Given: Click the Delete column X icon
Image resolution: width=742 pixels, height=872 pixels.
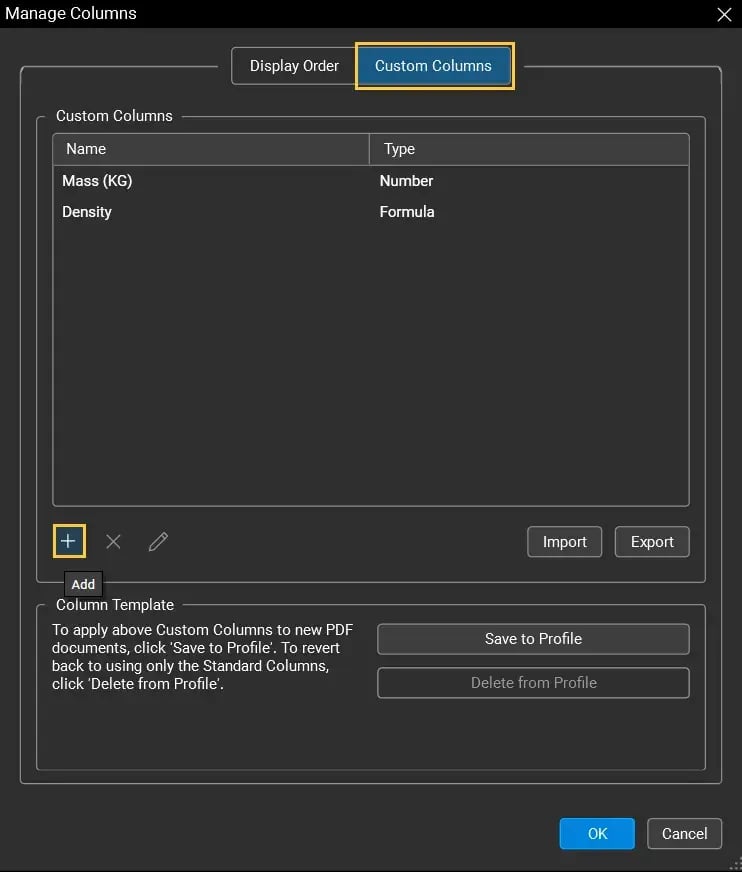Looking at the screenshot, I should tap(113, 541).
